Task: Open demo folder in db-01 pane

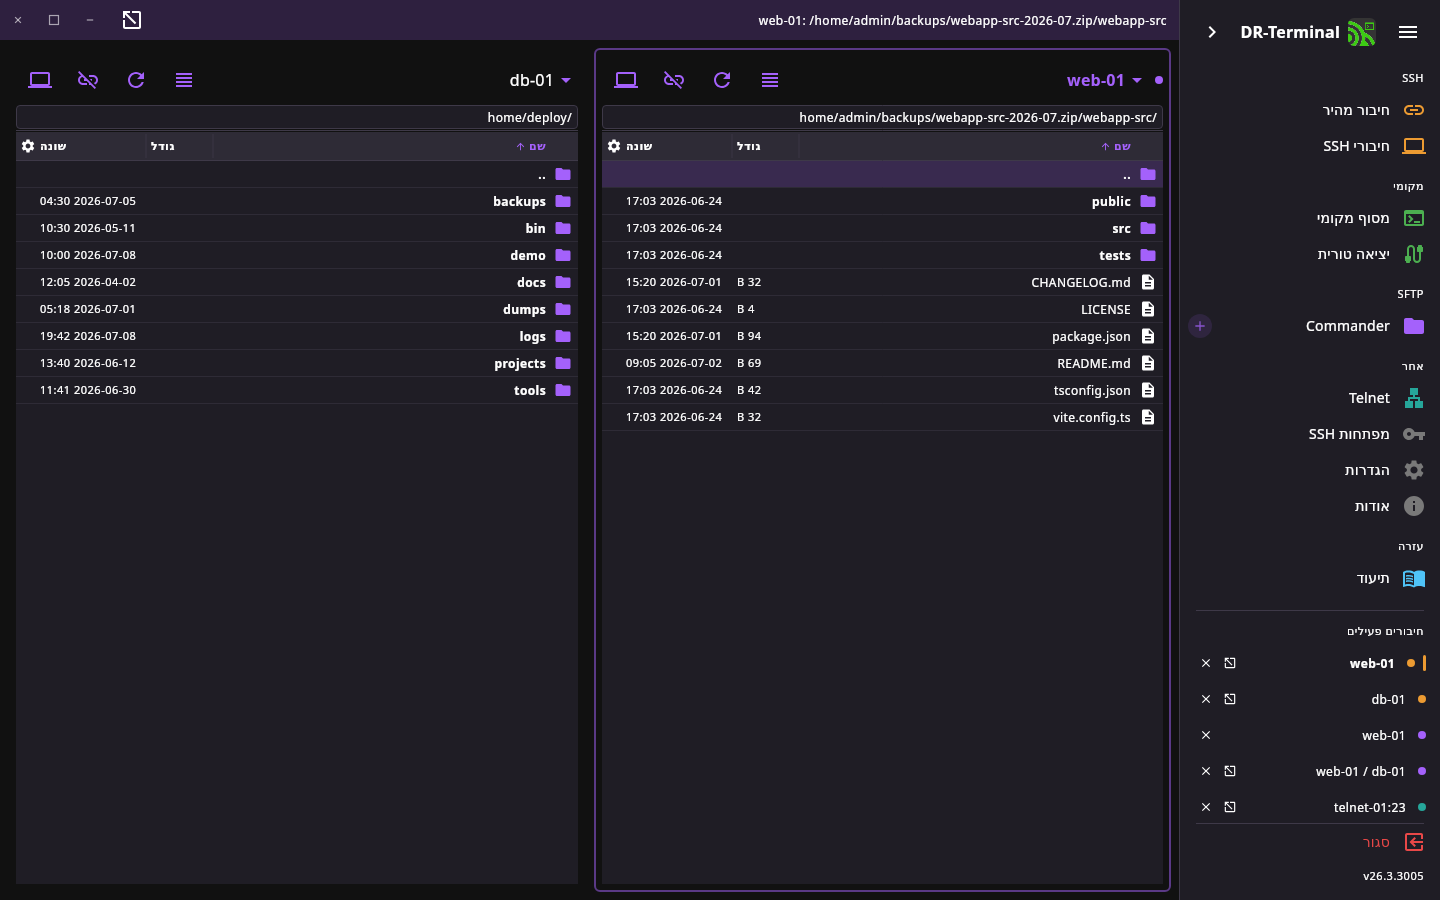Action: (297, 255)
